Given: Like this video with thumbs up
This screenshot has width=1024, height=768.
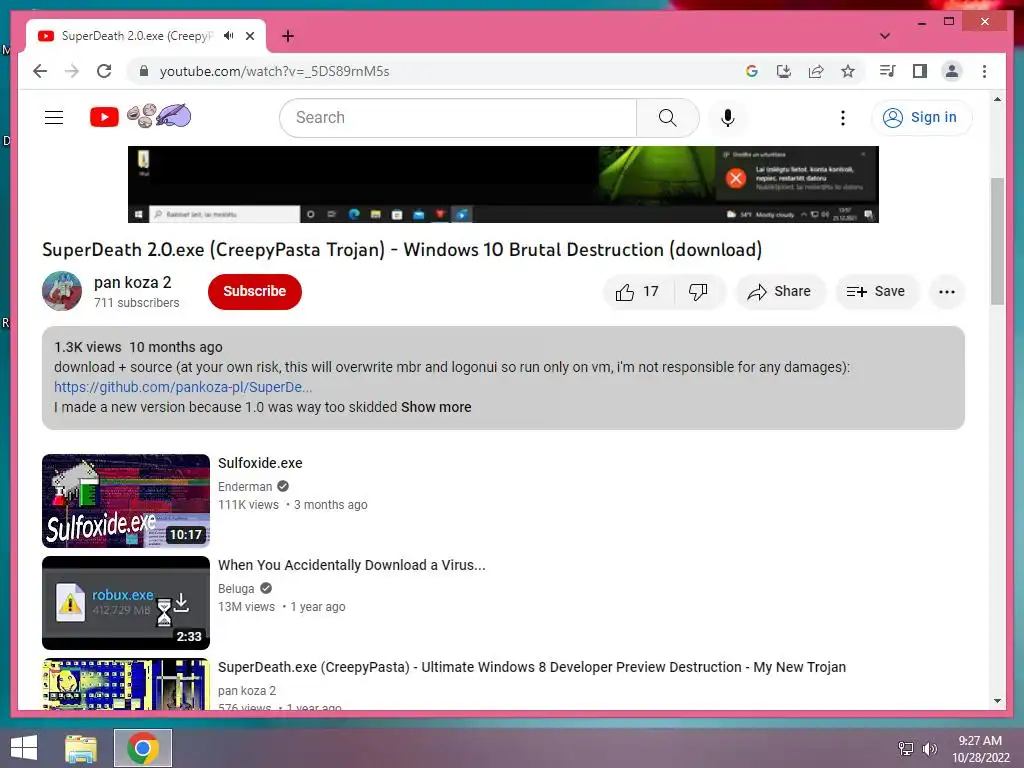Looking at the screenshot, I should [637, 291].
